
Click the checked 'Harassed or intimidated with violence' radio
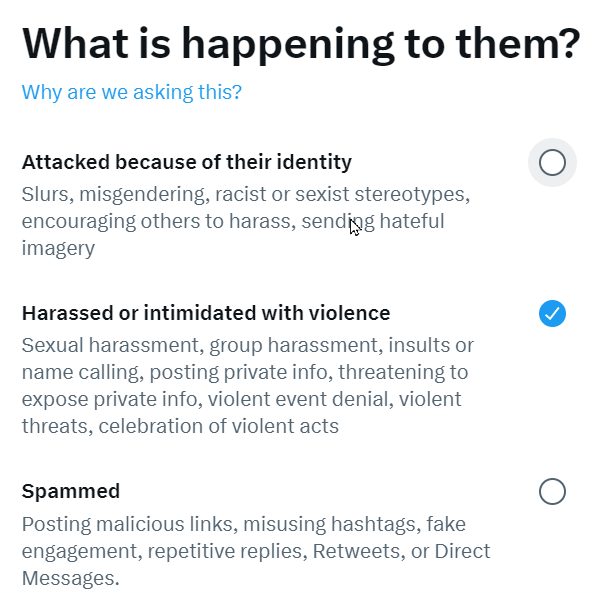tap(552, 314)
